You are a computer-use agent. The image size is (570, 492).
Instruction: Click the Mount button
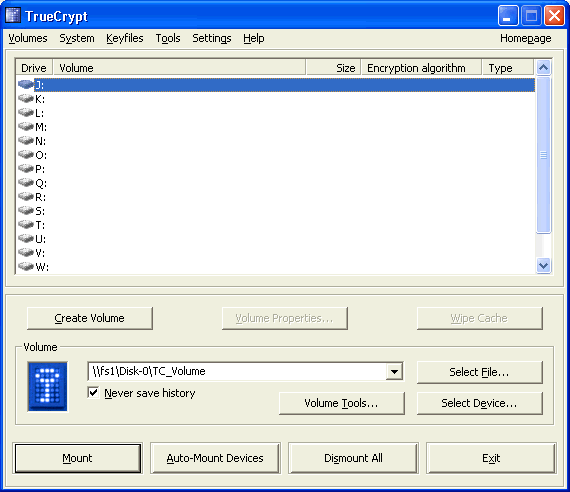(x=77, y=458)
